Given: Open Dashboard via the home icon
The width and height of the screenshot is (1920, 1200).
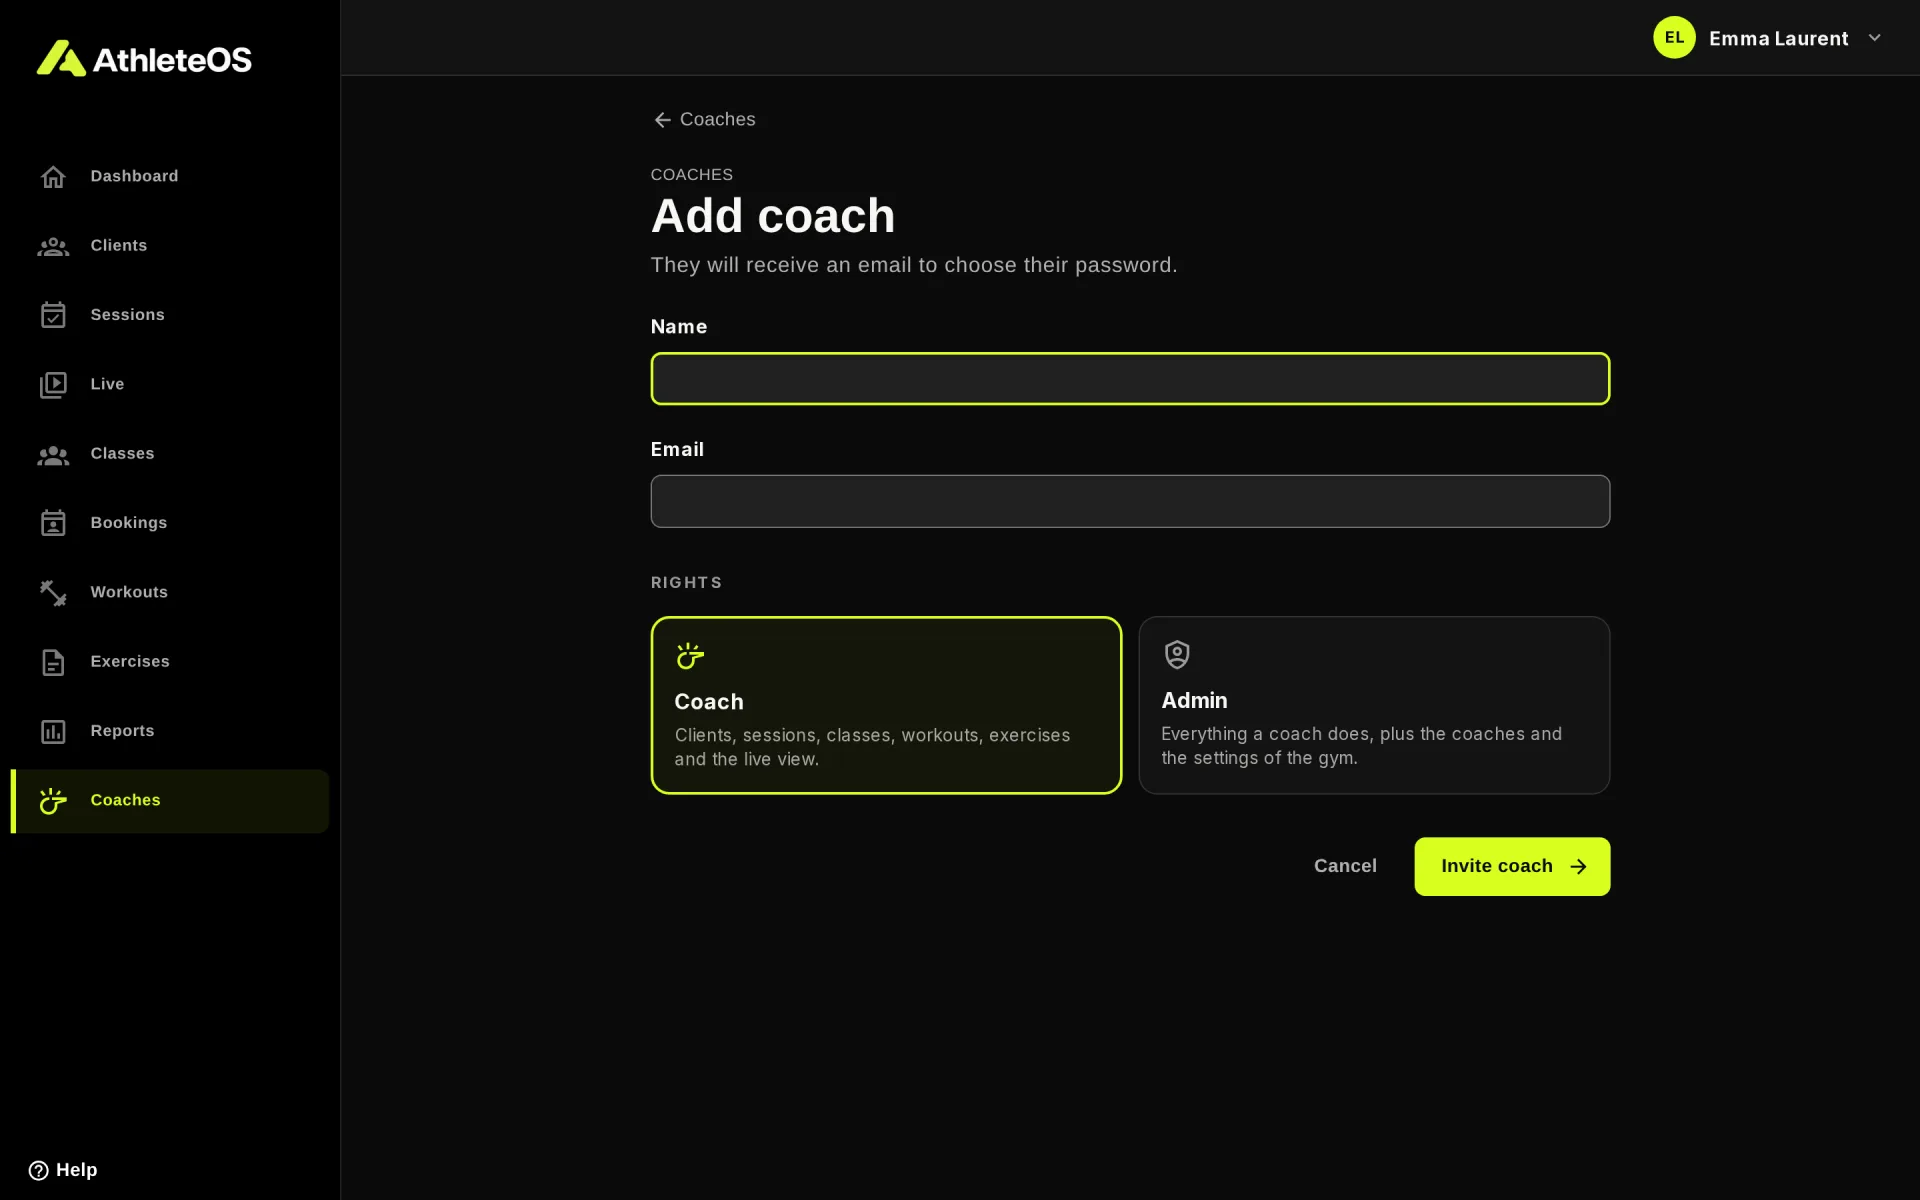Looking at the screenshot, I should click(x=53, y=177).
